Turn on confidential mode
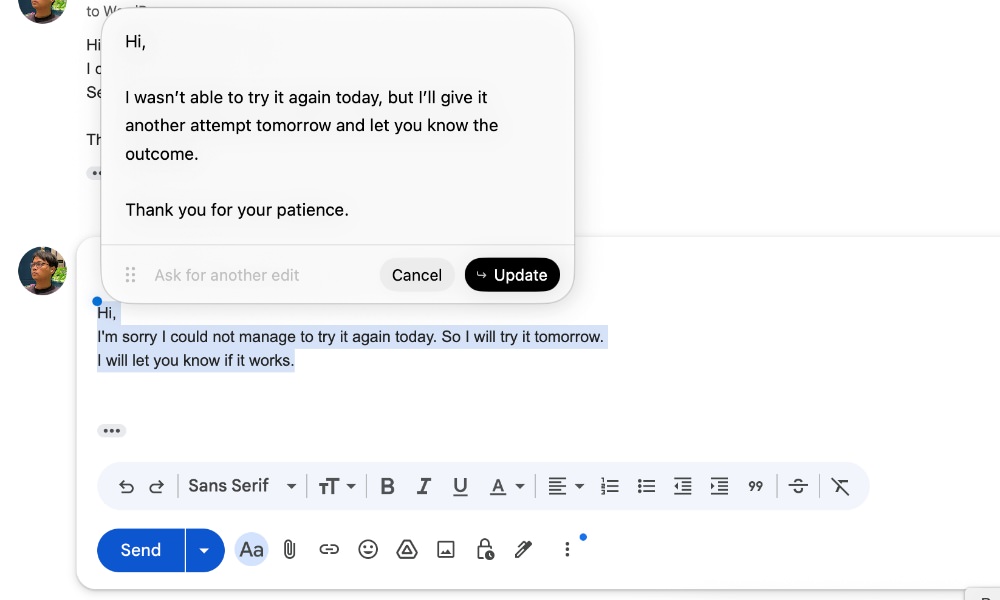 (484, 549)
